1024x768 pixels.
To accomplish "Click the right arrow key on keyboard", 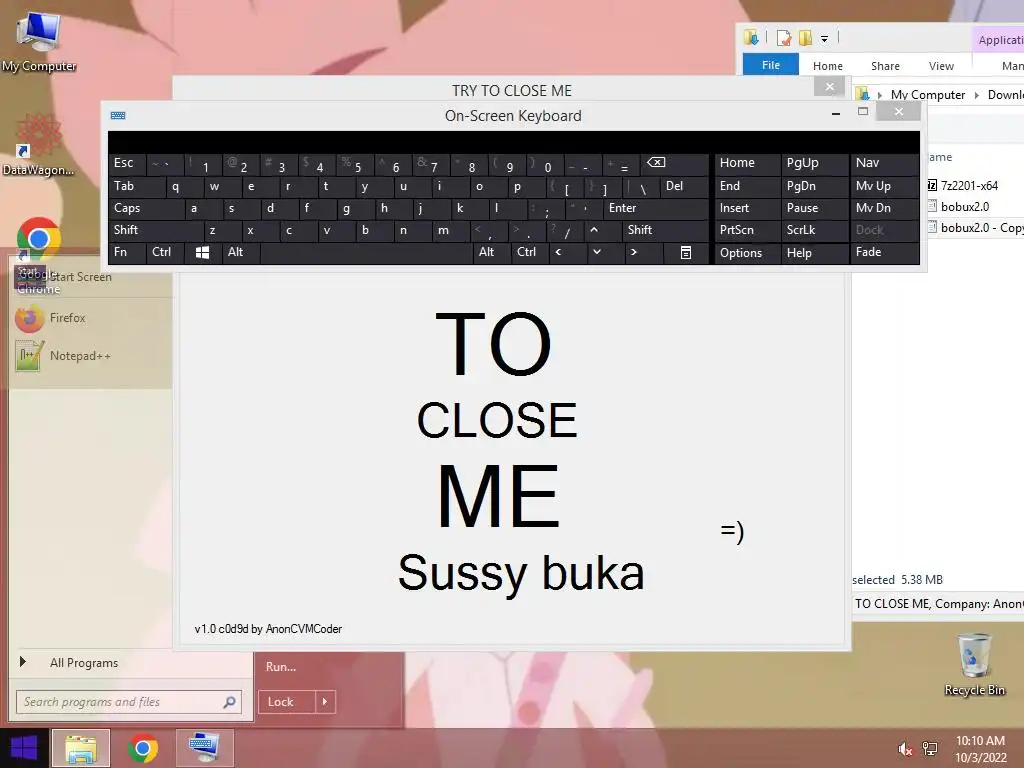I will click(633, 252).
